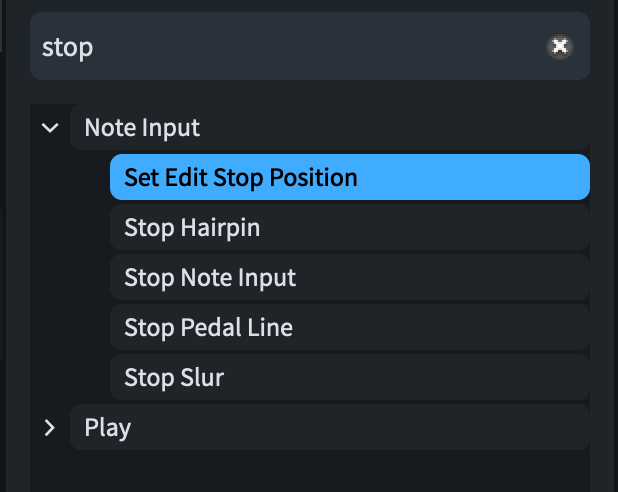Select the Pedal Line row above Stop Slur
618x492 pixels.
(349, 328)
